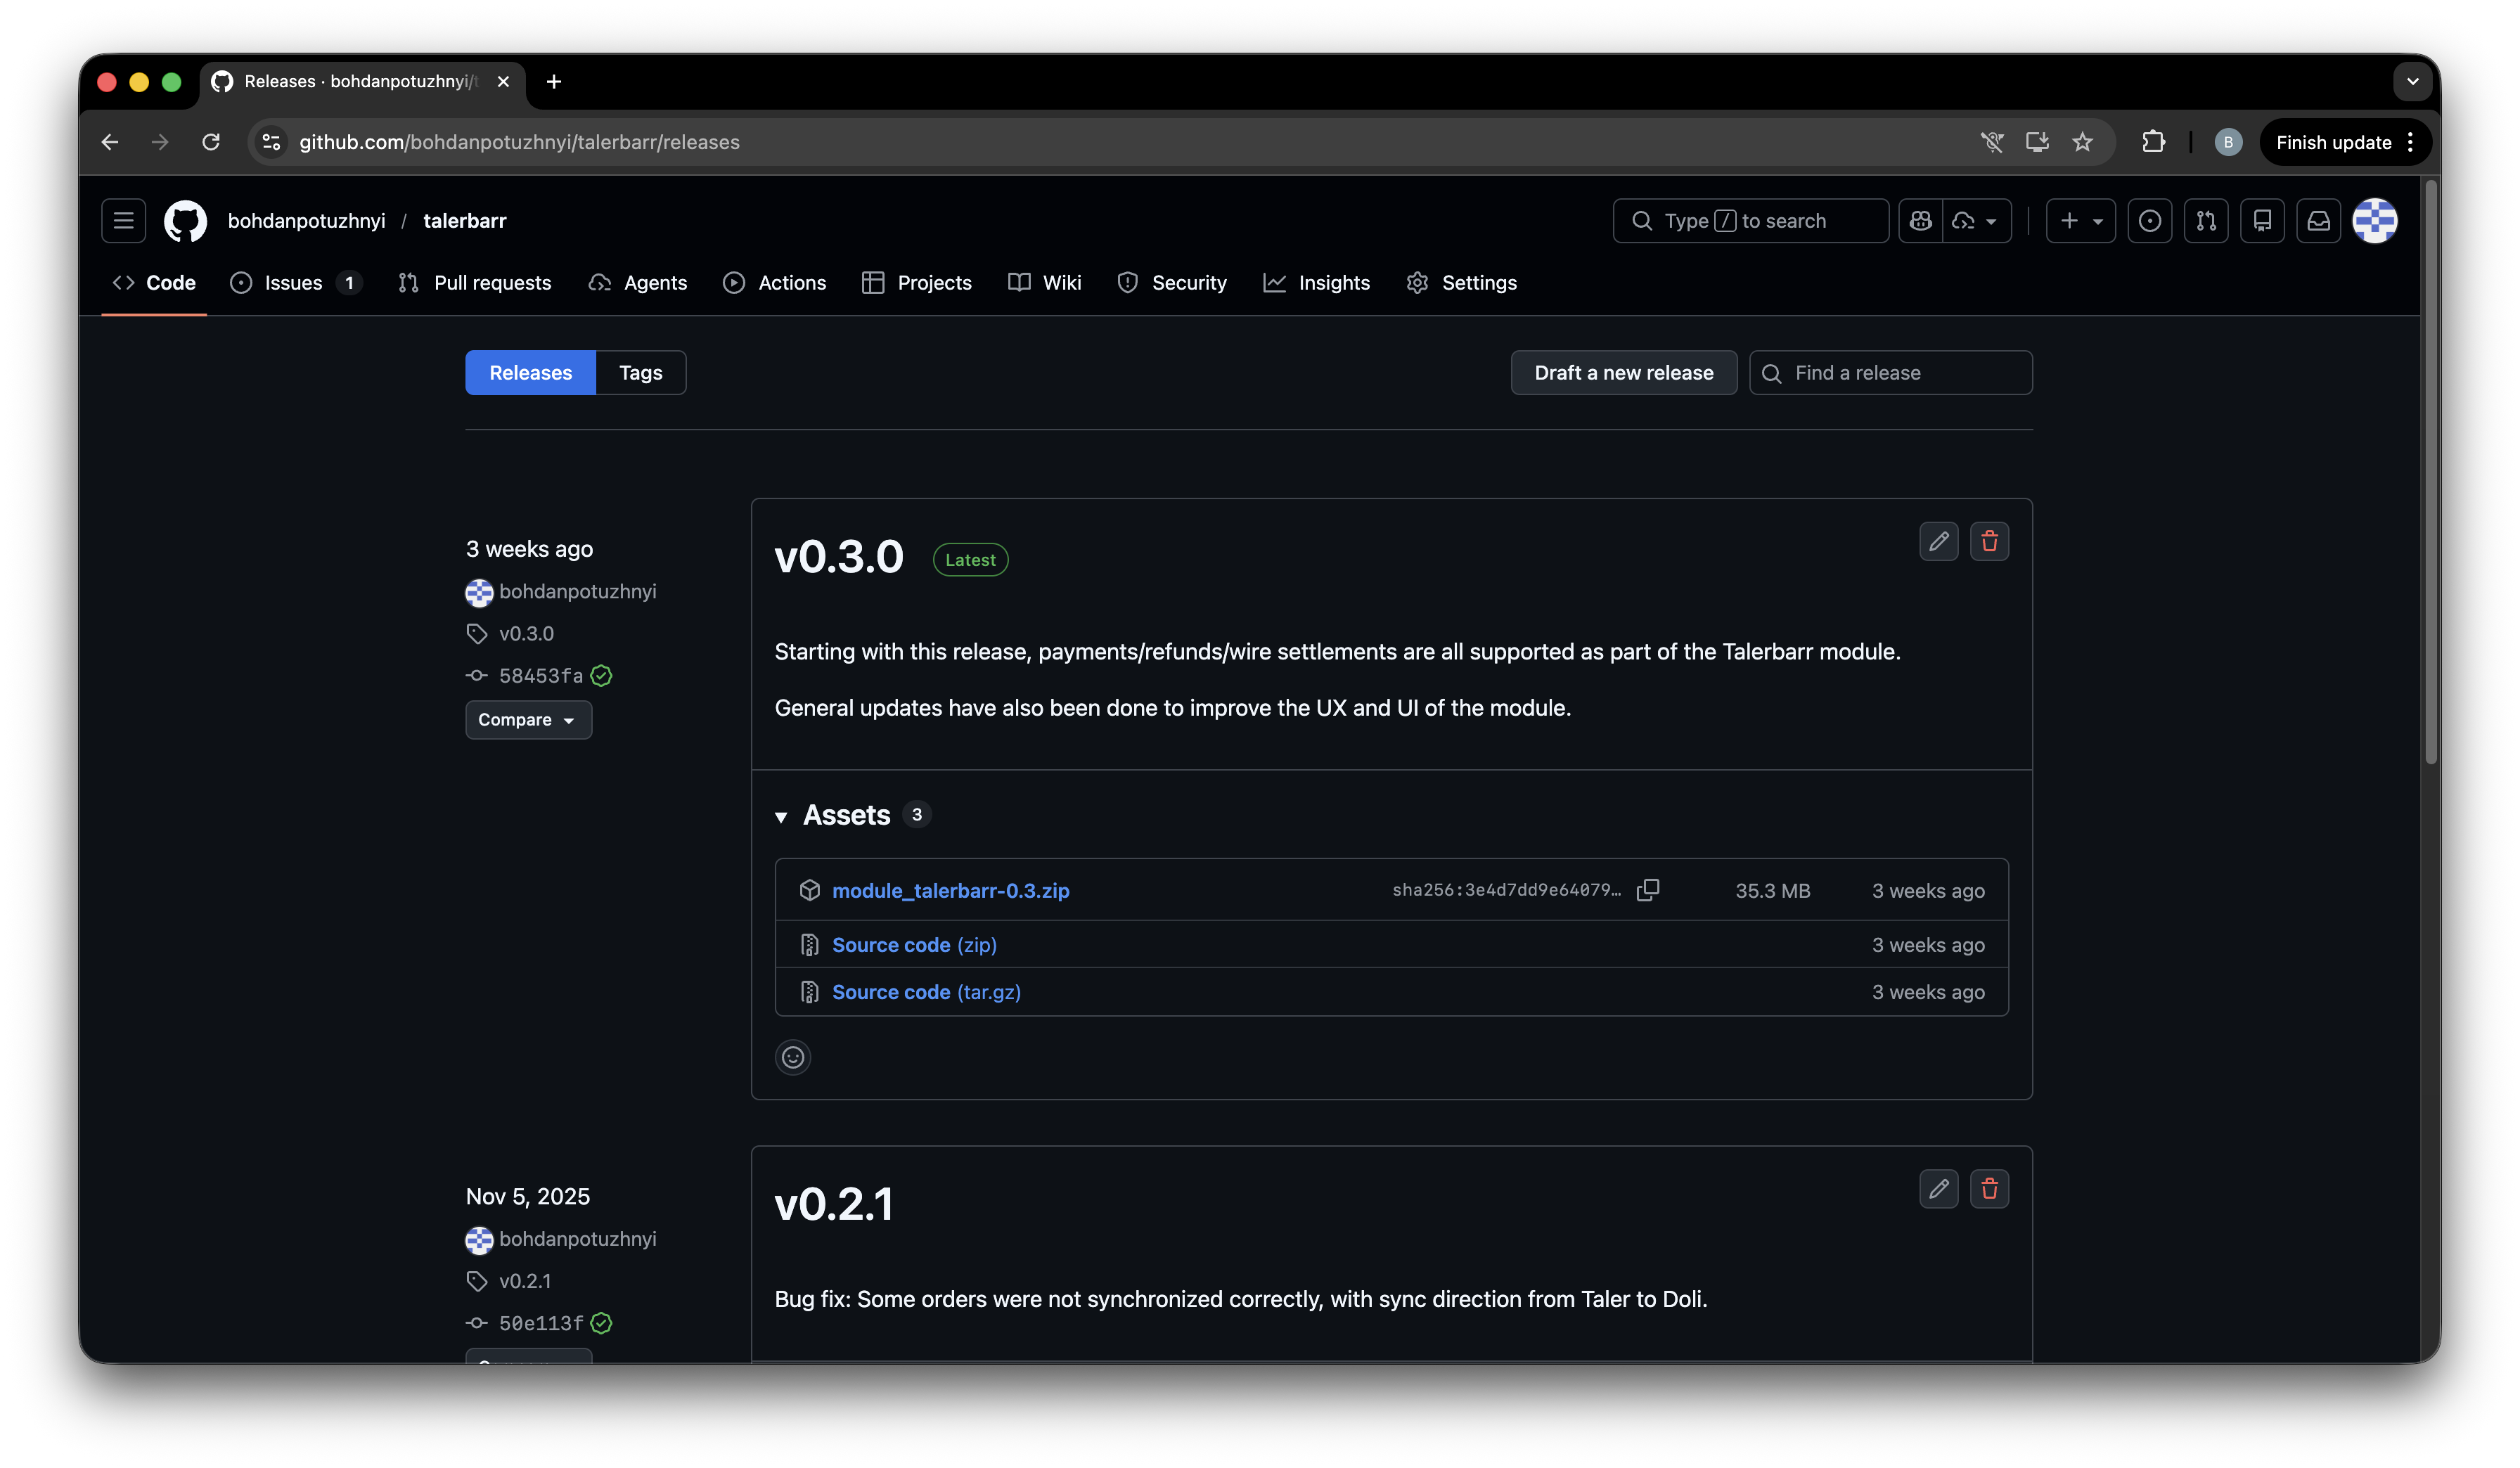
Task: Click the Find a release search field
Action: click(x=1890, y=373)
